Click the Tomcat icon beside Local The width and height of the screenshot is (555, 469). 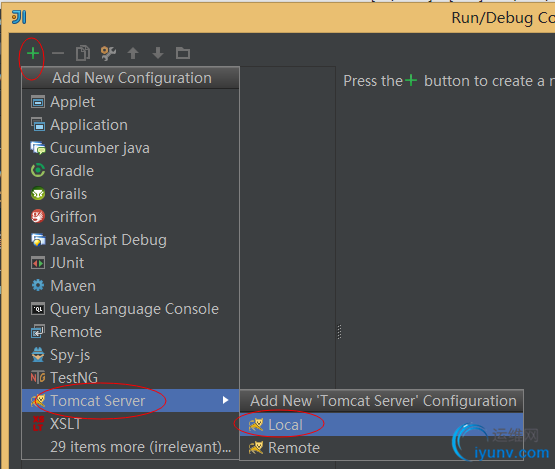coord(256,425)
